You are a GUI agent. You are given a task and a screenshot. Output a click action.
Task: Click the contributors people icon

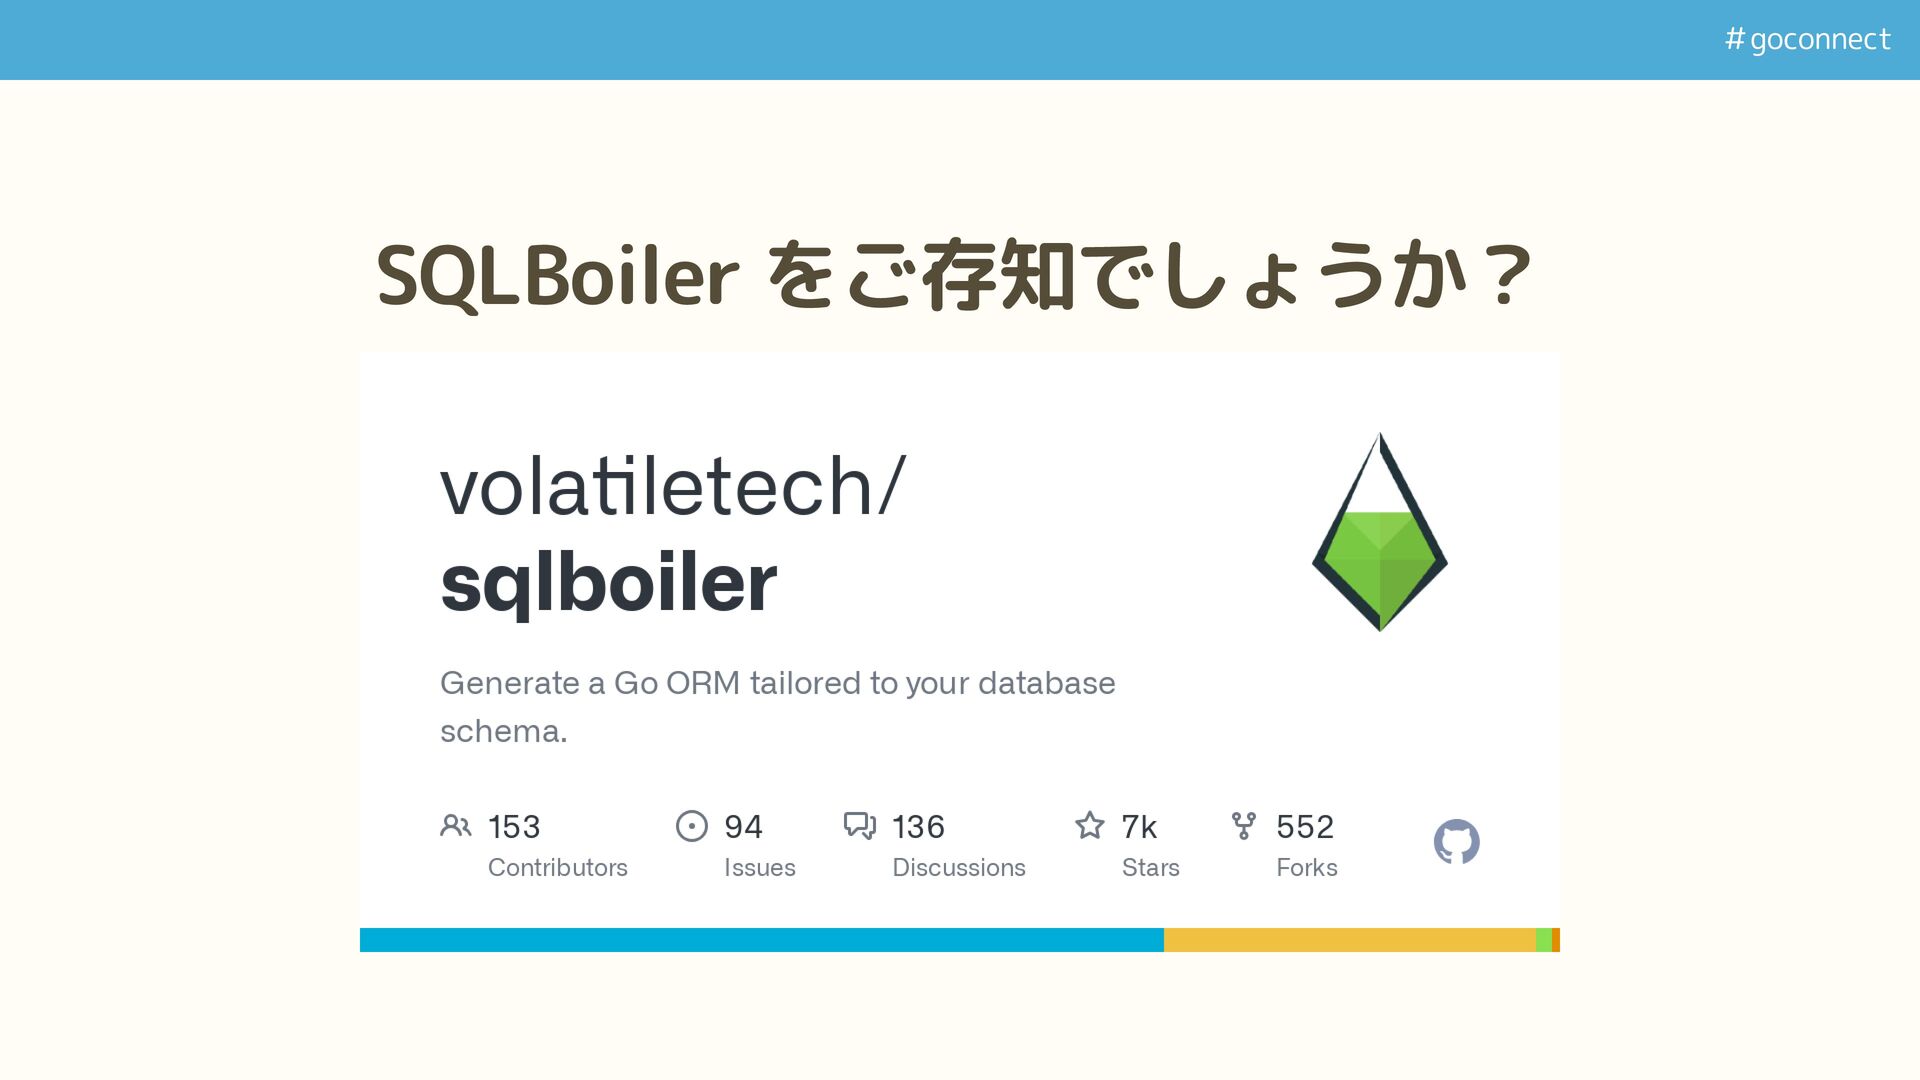point(455,826)
